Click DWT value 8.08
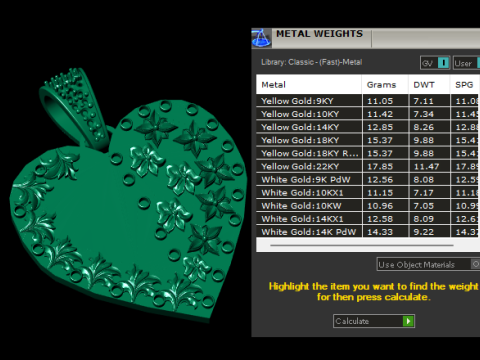Image resolution: width=480 pixels, height=360 pixels. click(424, 179)
